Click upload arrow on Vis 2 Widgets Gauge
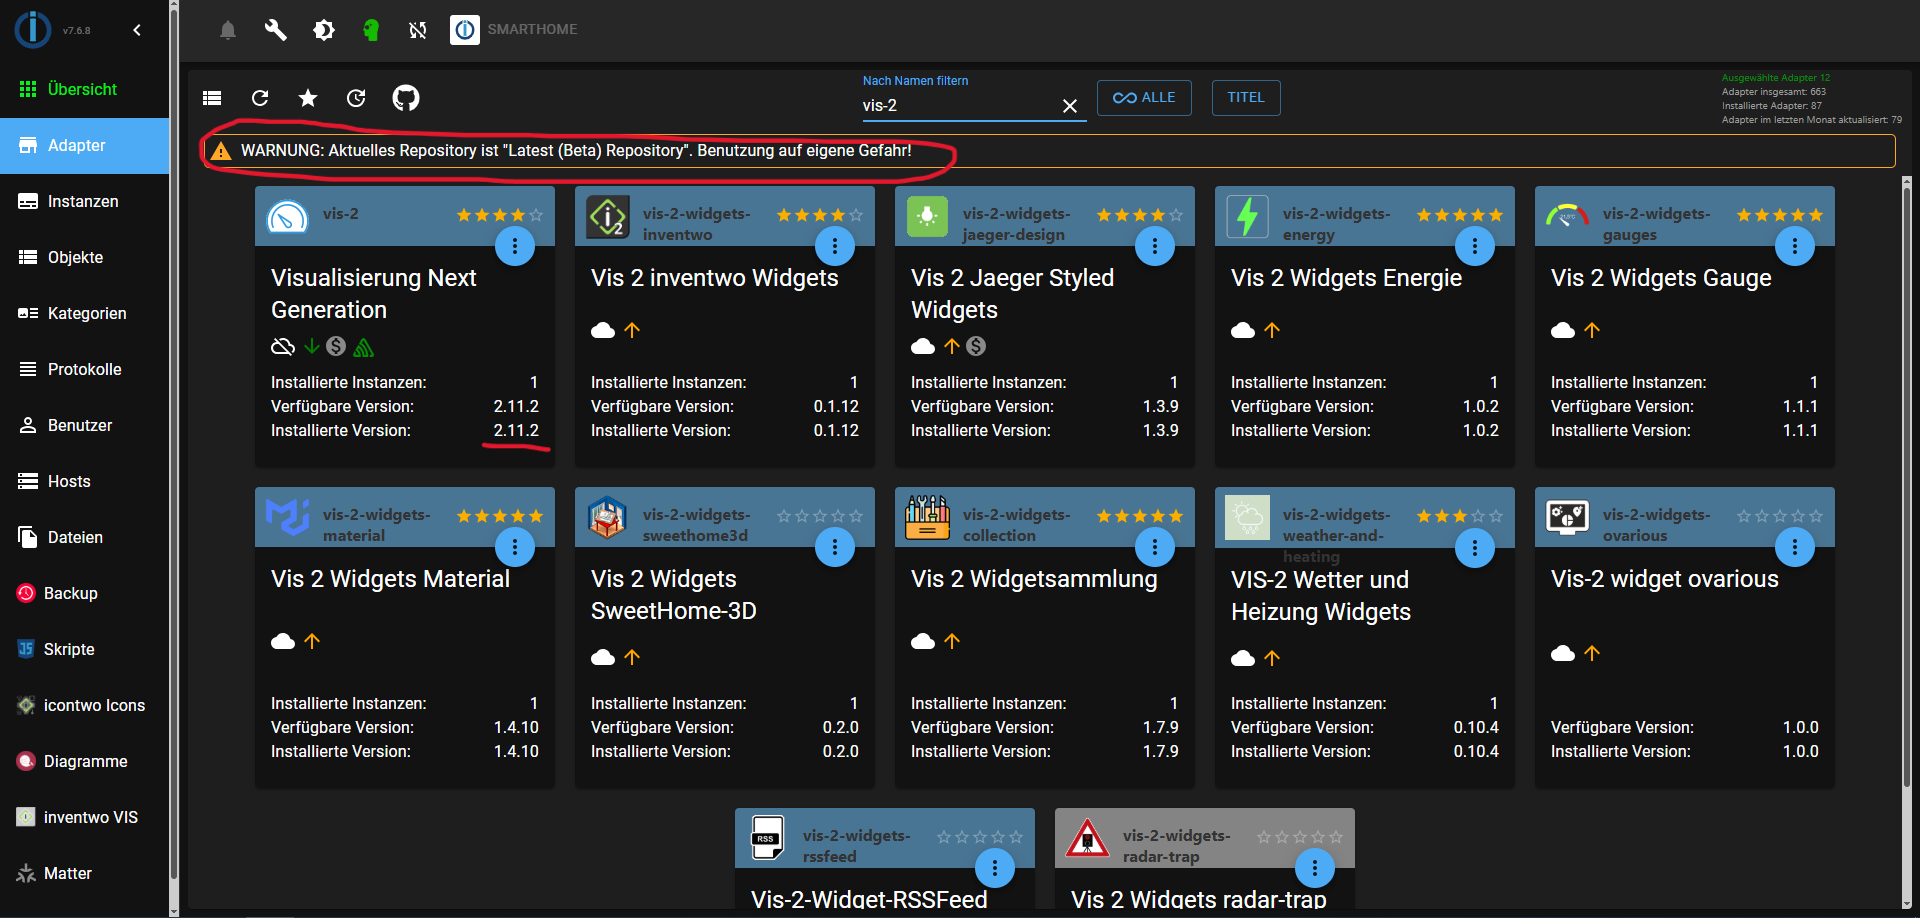Image resolution: width=1920 pixels, height=918 pixels. pos(1592,330)
